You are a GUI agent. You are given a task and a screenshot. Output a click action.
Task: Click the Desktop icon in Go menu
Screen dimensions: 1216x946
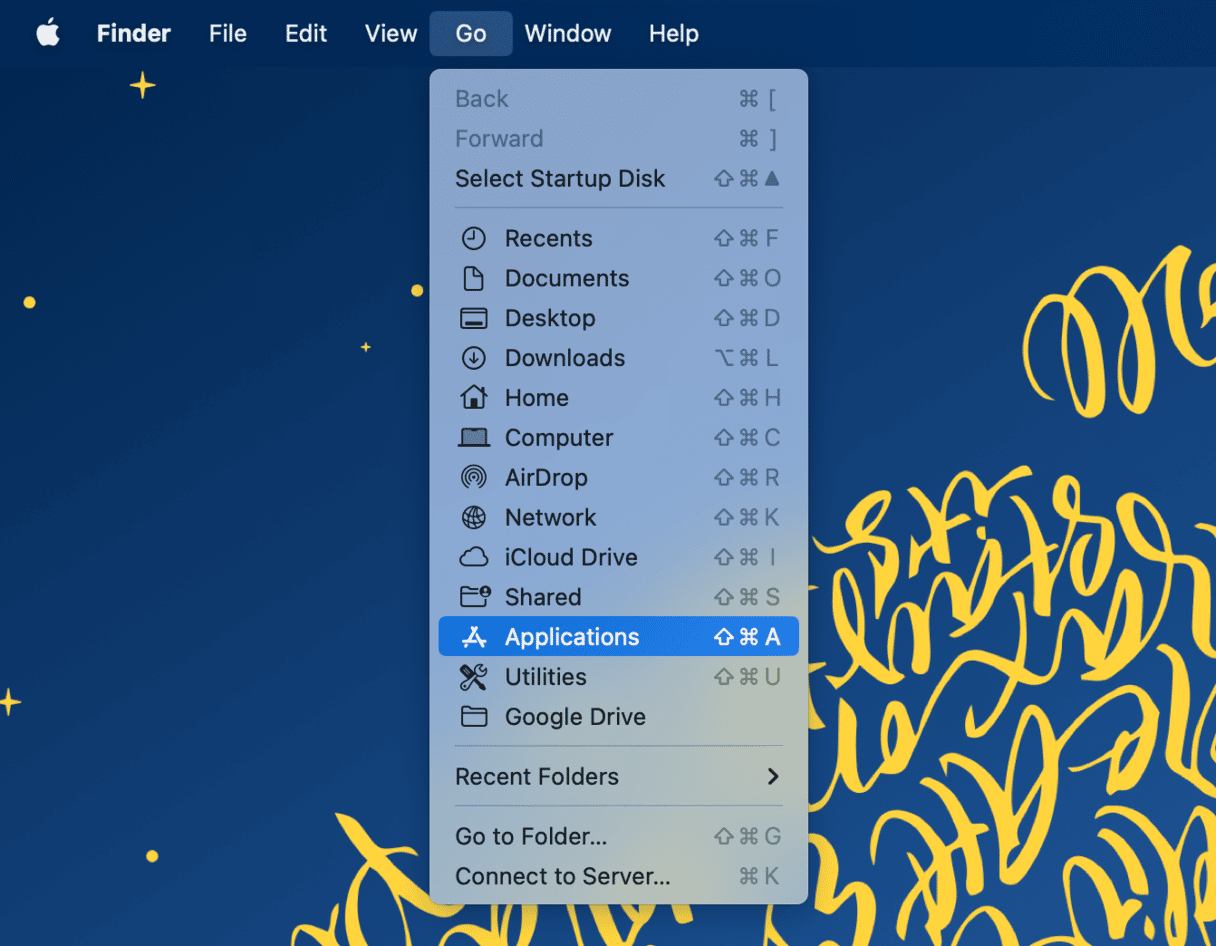(473, 318)
